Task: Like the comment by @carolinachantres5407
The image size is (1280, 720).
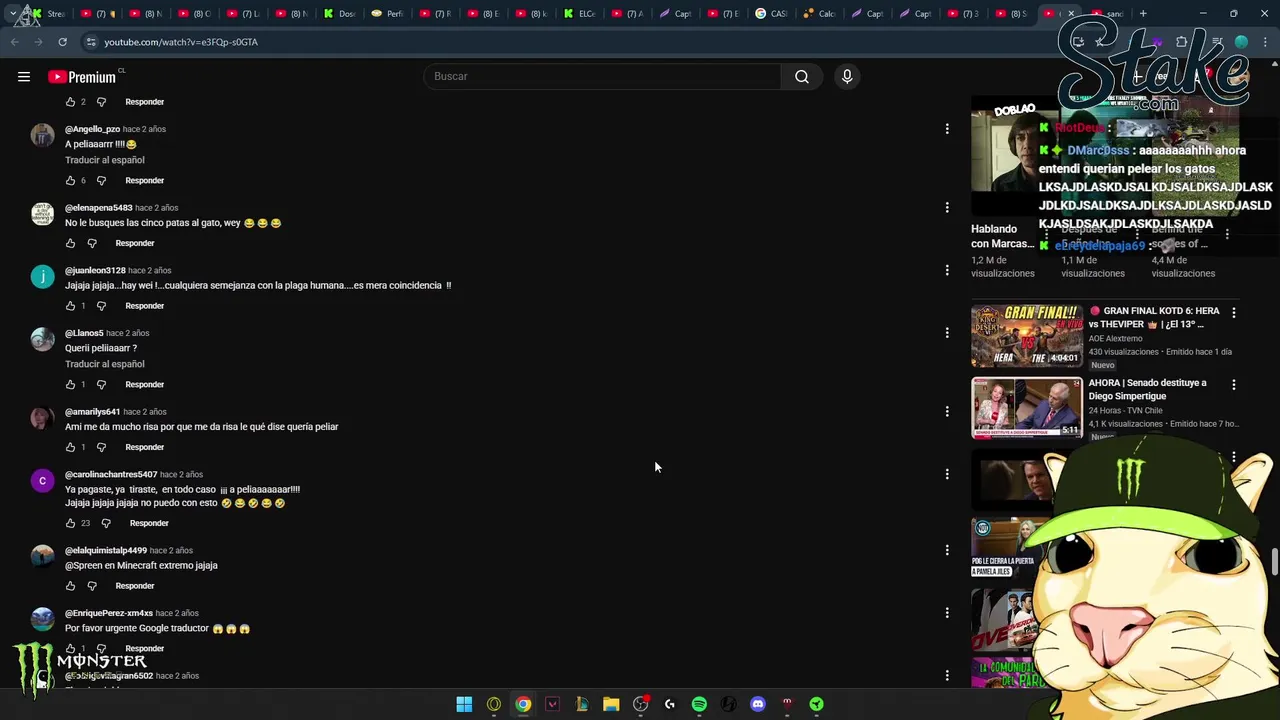Action: pos(70,523)
